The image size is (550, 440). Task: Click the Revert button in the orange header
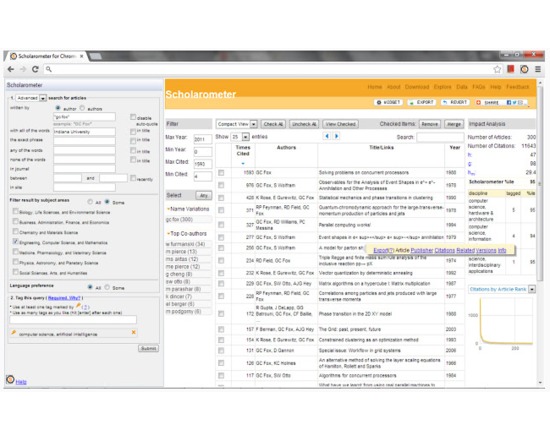tap(455, 102)
